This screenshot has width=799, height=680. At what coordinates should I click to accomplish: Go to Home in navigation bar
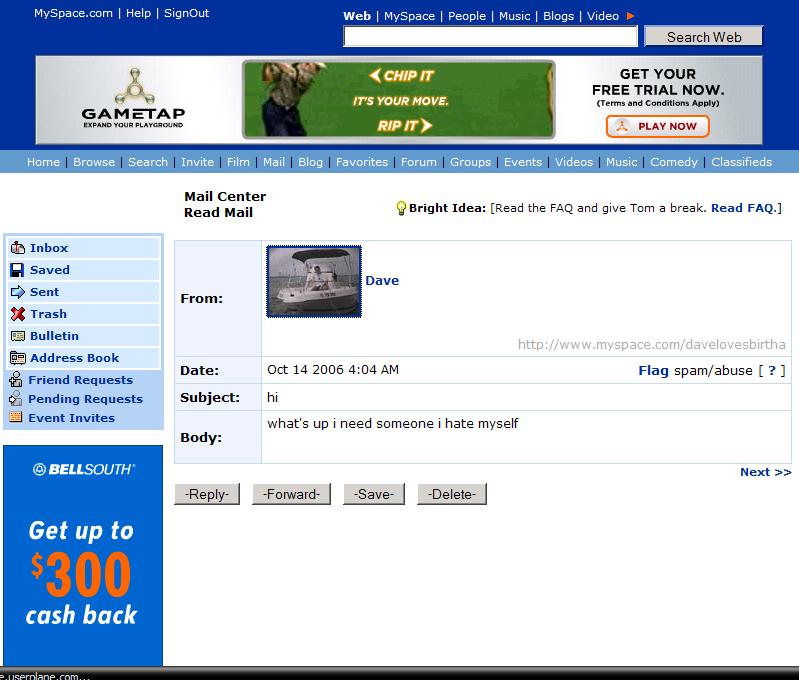(x=43, y=162)
